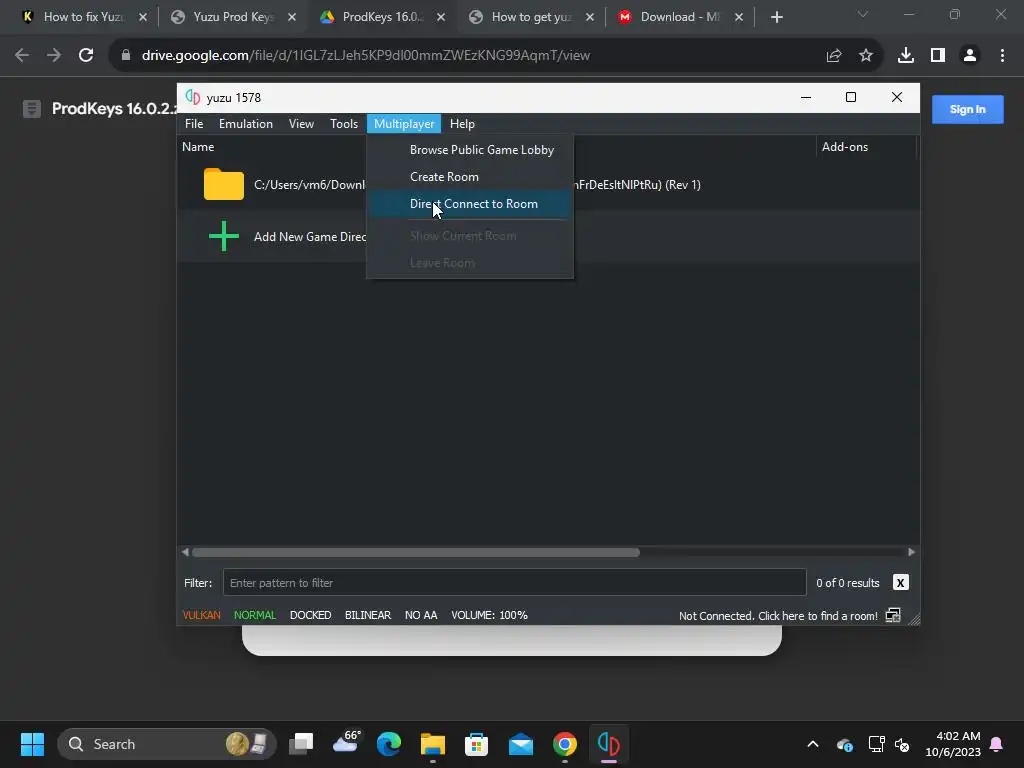
Task: Toggle DOCKED mode in status bar
Action: 310,615
